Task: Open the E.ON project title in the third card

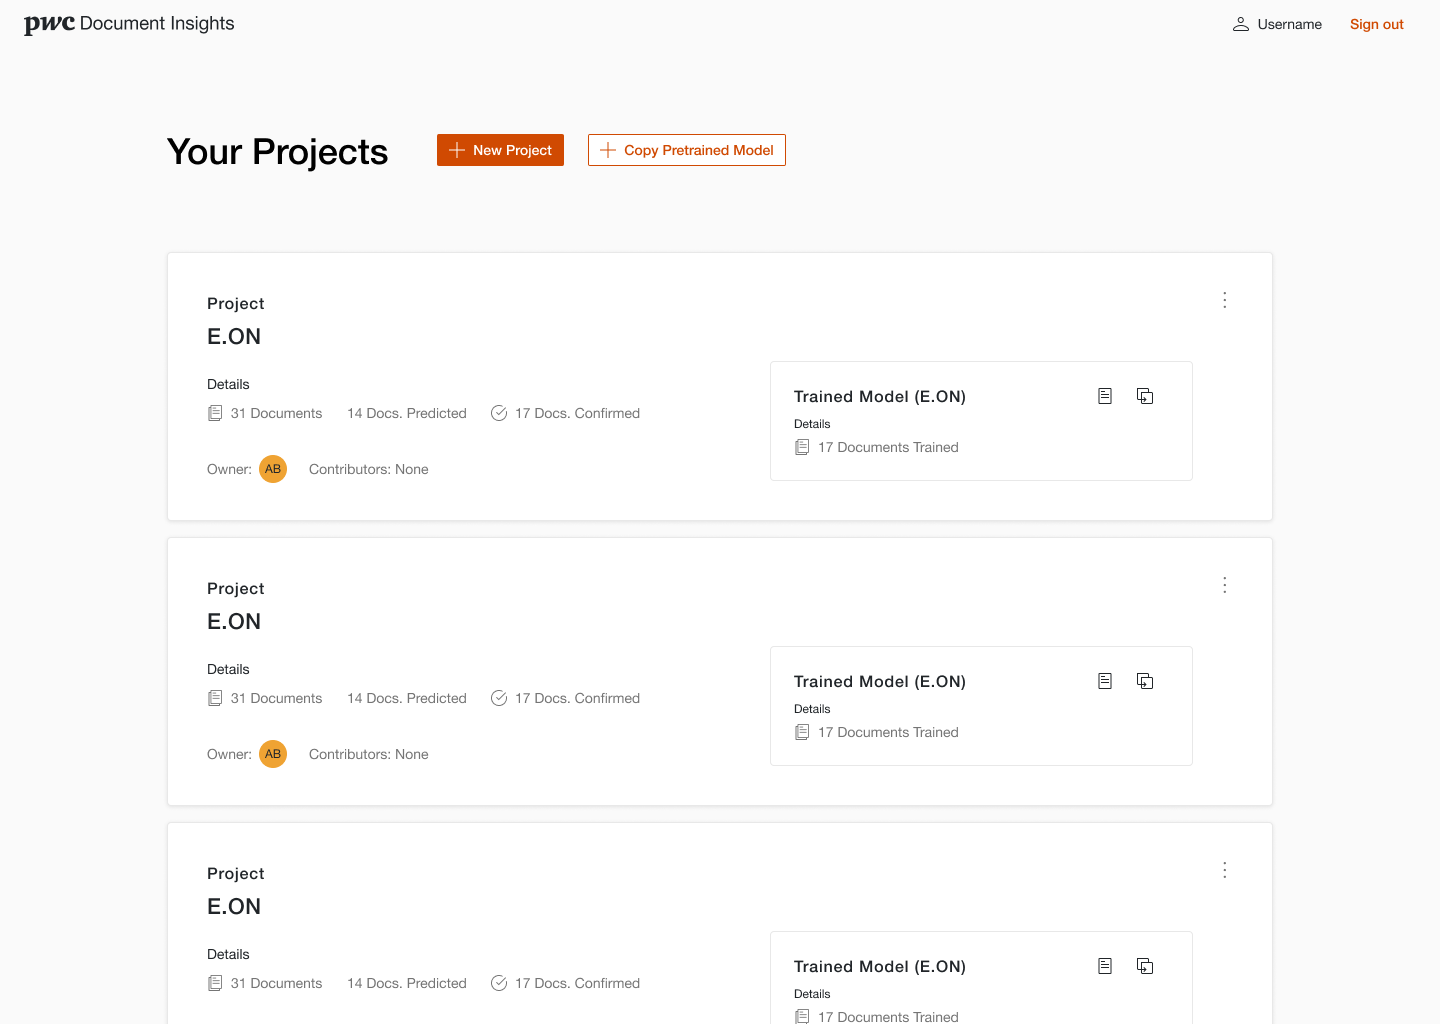Action: (x=234, y=907)
